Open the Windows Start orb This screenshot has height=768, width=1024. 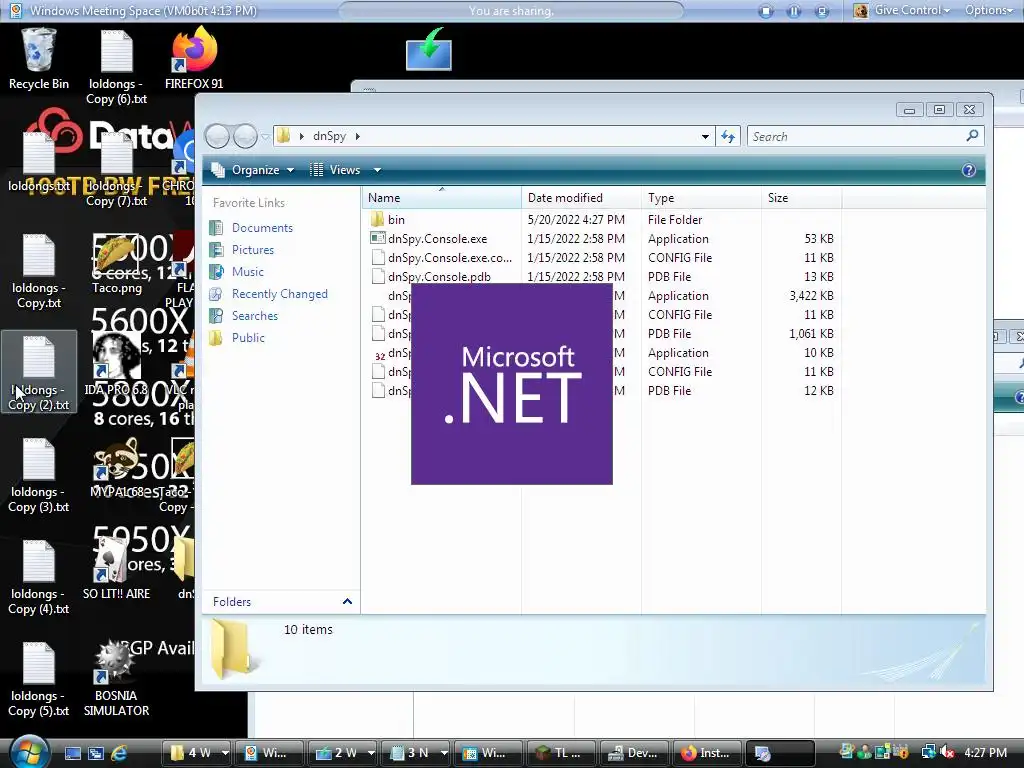click(x=29, y=752)
